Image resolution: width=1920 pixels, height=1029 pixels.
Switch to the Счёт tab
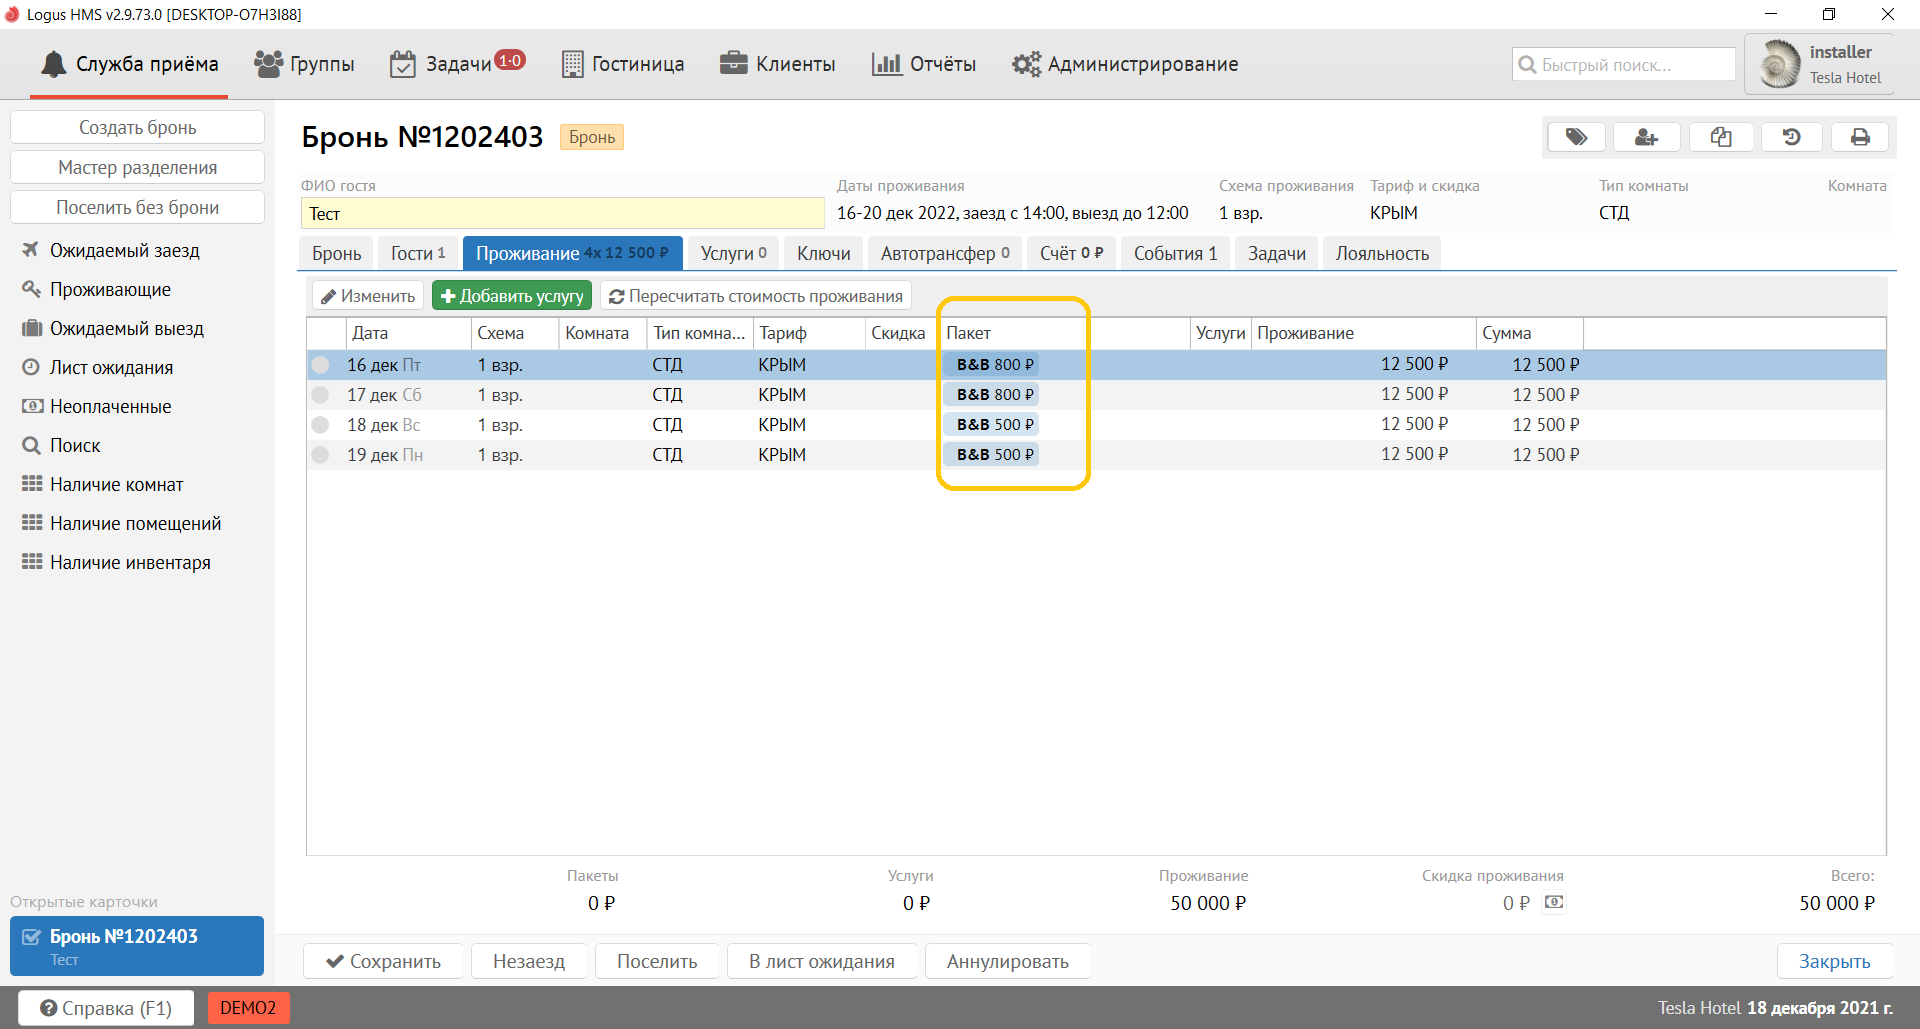[1070, 254]
